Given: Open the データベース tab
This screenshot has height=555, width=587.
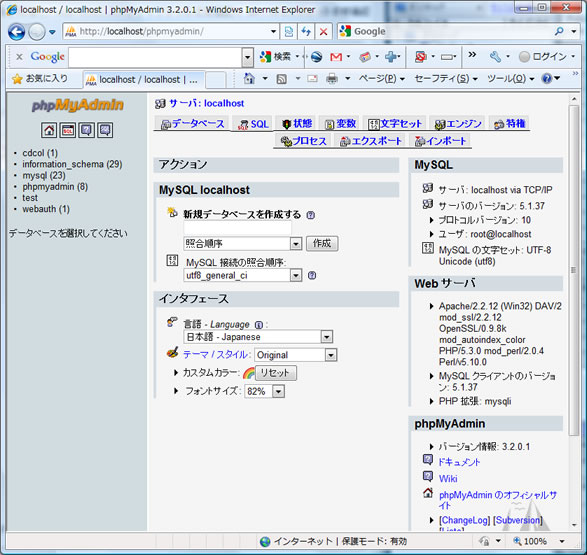Looking at the screenshot, I should point(192,123).
